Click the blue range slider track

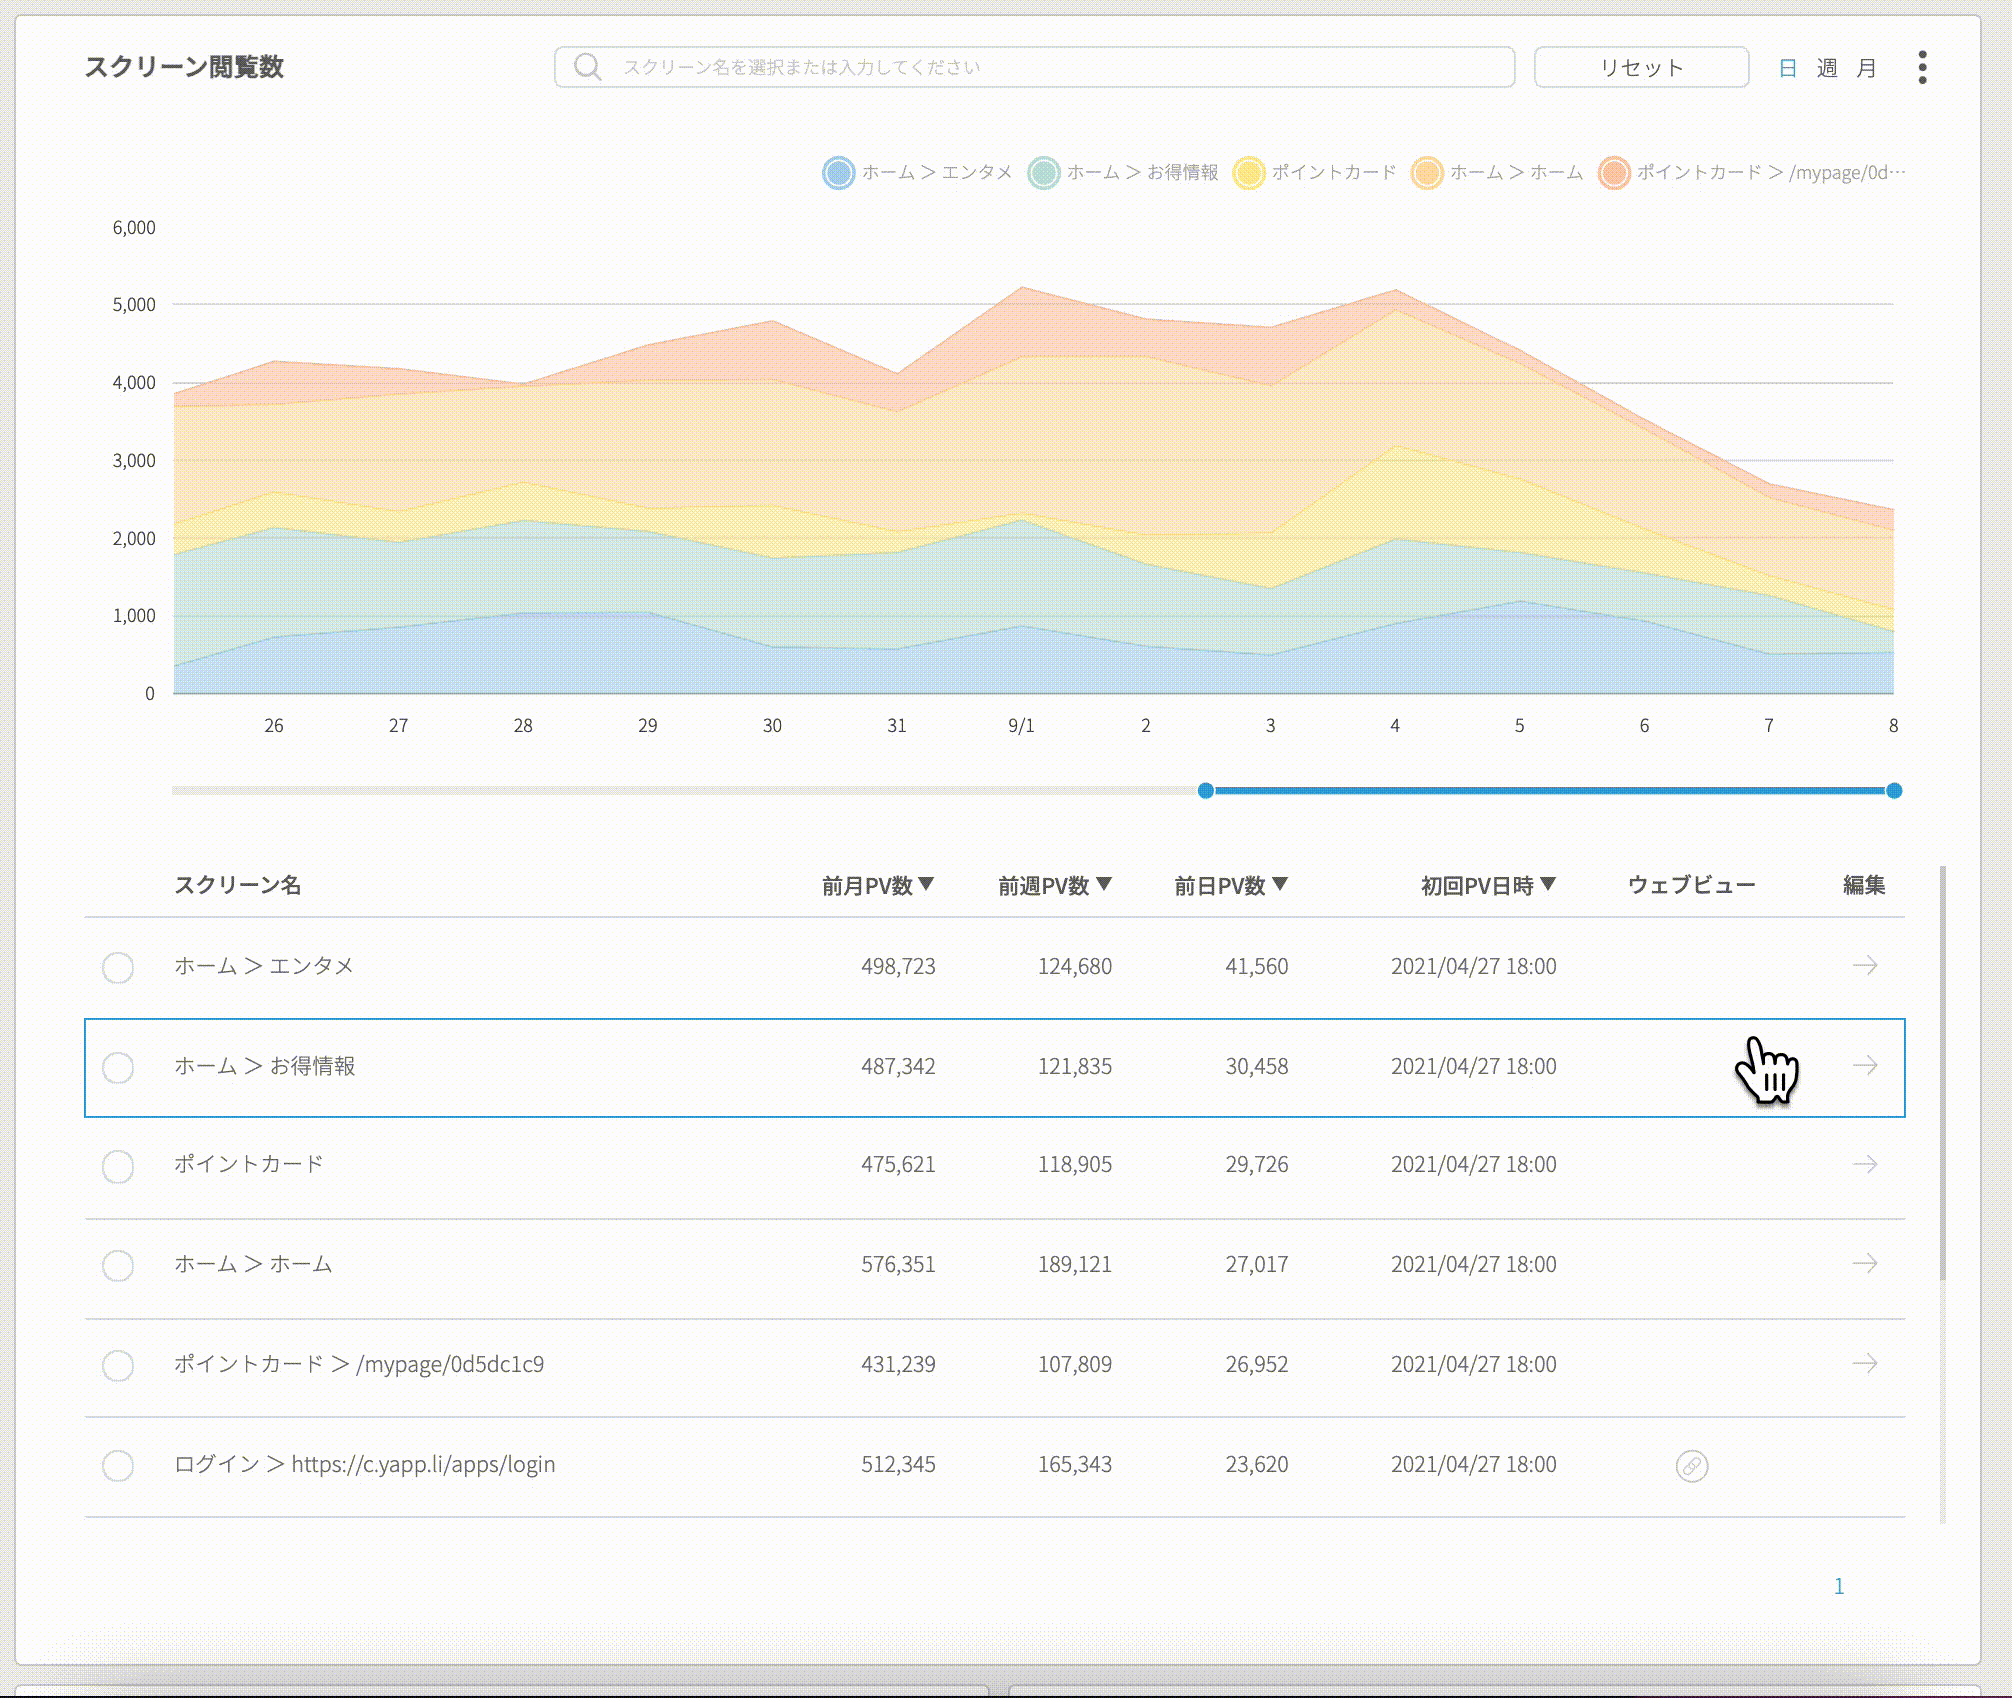pos(1549,791)
